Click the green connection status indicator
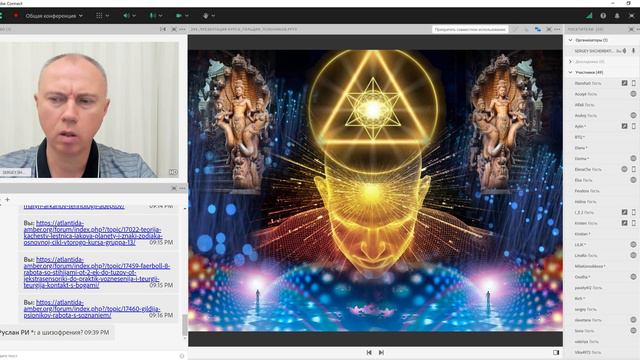The height and width of the screenshot is (360, 640). click(x=589, y=16)
